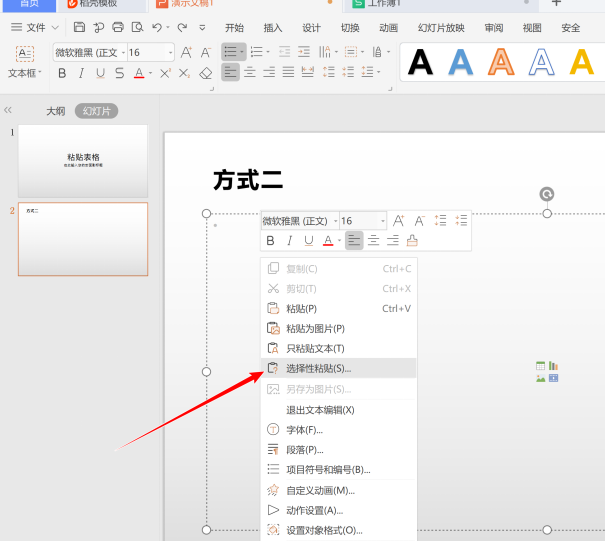Apply Subscript in the ribbon
605x541 pixels.
[184, 73]
